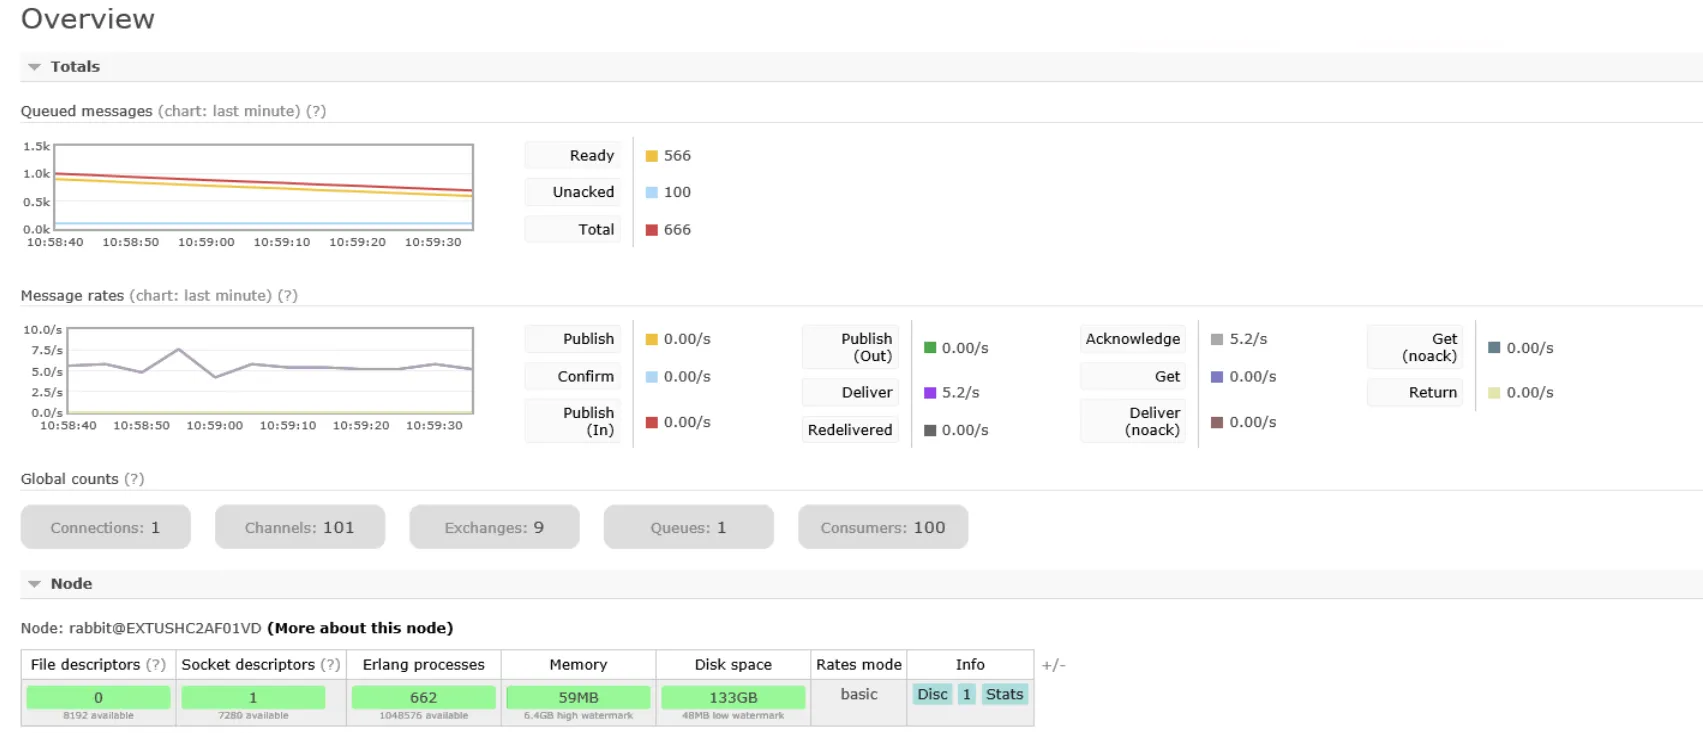Click the help (?) beside Global counts
This screenshot has height=733, width=1703.
134,479
